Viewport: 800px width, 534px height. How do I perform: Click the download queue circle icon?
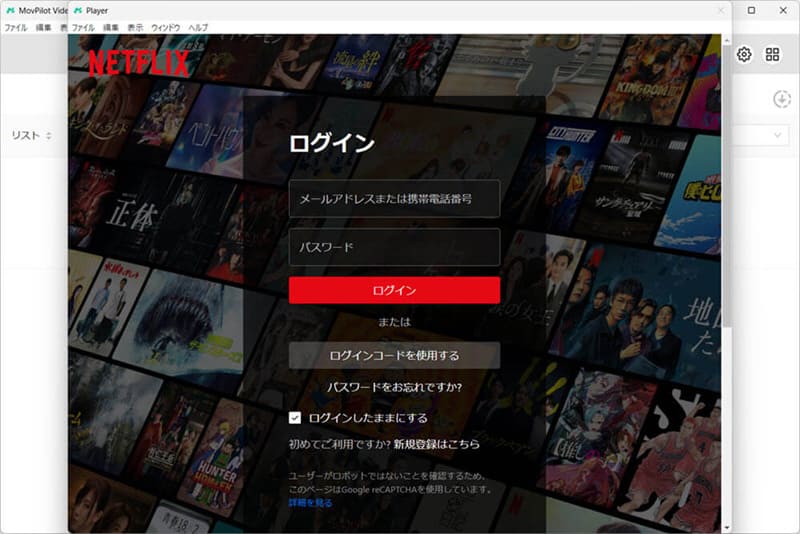(781, 99)
